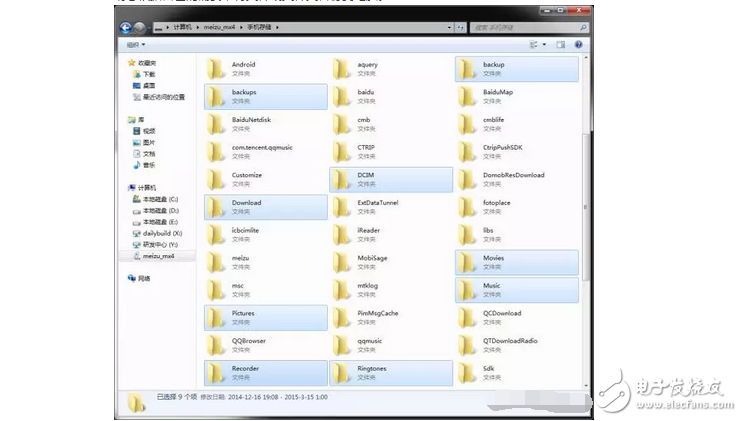
Task: Expand the 组织 (Organize) menu
Action: coord(135,45)
